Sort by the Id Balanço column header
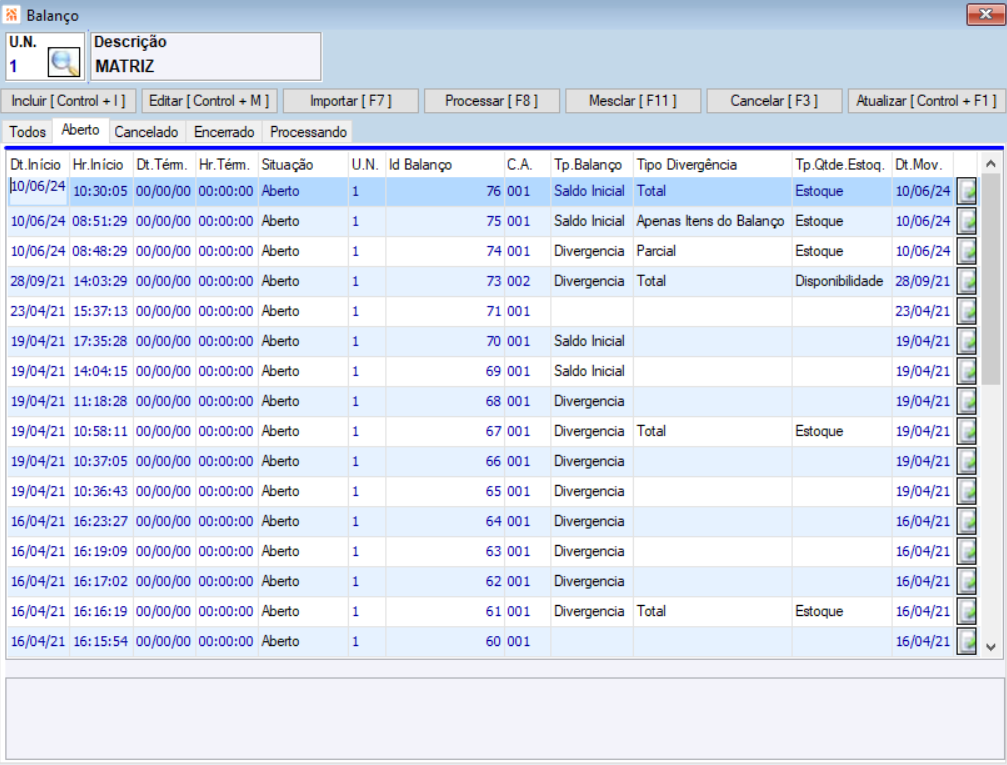The width and height of the screenshot is (1007, 765). point(420,163)
